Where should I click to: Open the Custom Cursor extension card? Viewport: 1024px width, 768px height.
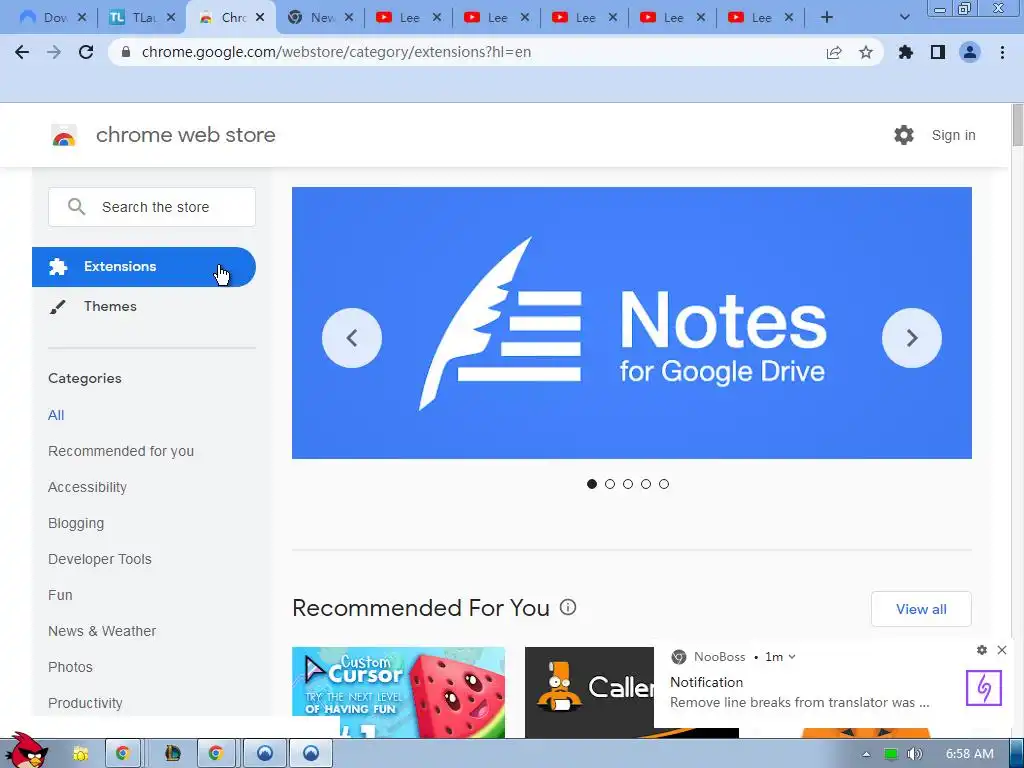pyautogui.click(x=398, y=692)
